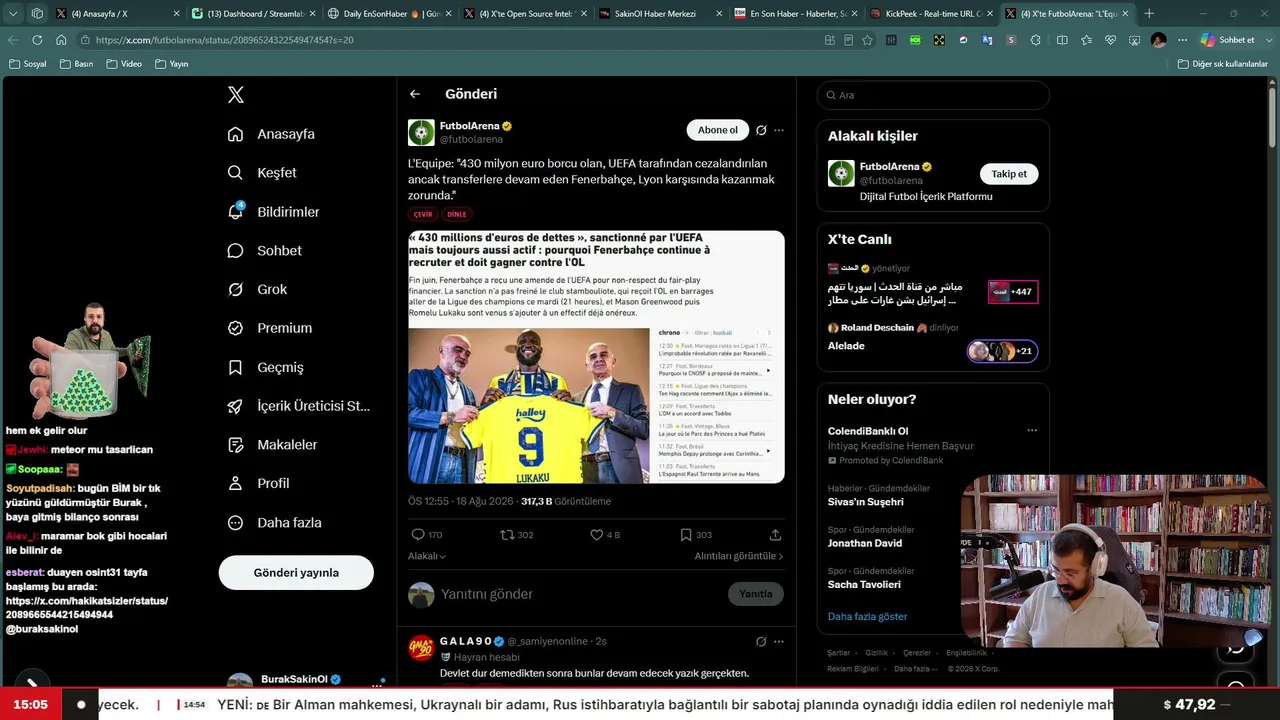This screenshot has height=720, width=1280.
Task: Click the Abone ol button
Action: coord(717,130)
